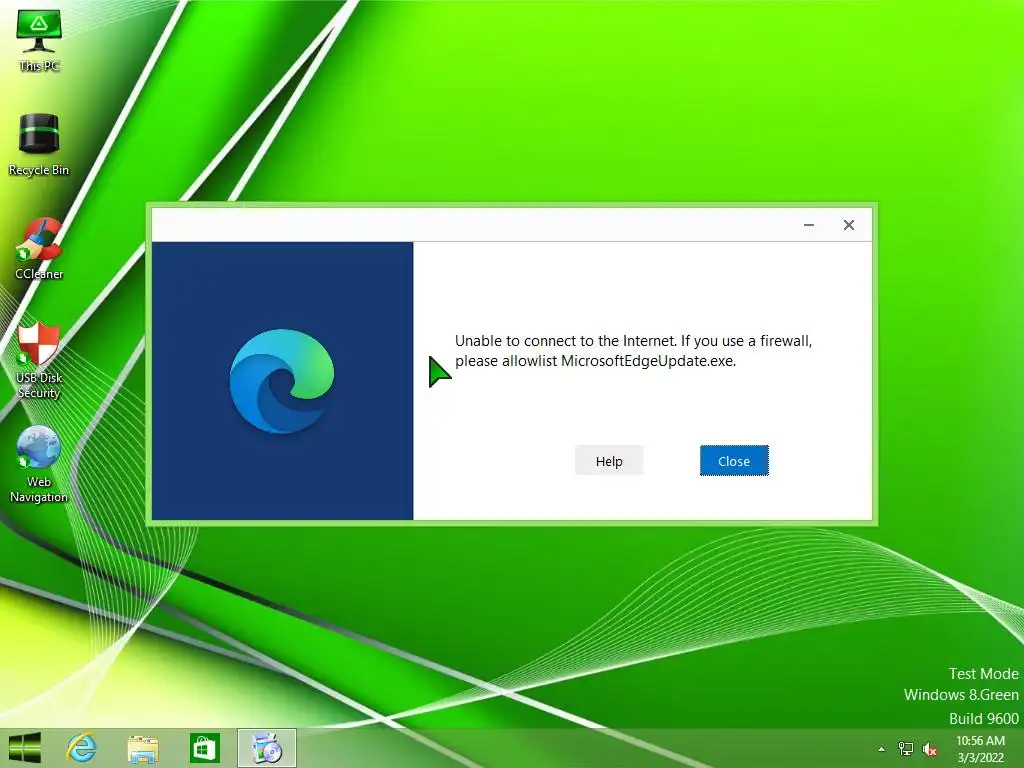The image size is (1024, 768).
Task: Minimize the Edge installer dialog
Action: click(808, 225)
